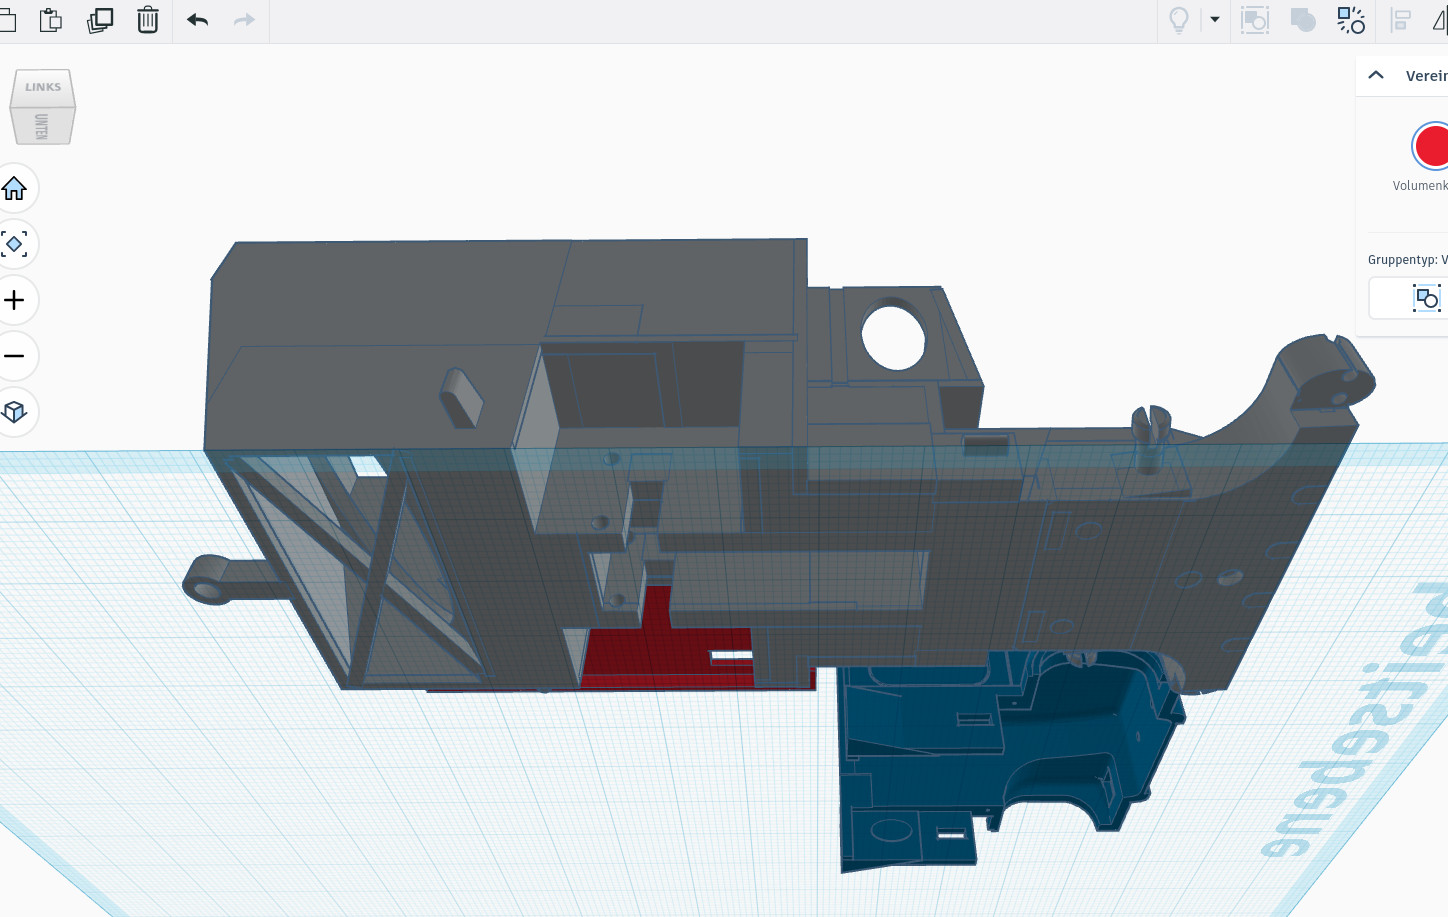Image resolution: width=1448 pixels, height=917 pixels.
Task: Click the Duplicate and repeat icon
Action: [100, 20]
